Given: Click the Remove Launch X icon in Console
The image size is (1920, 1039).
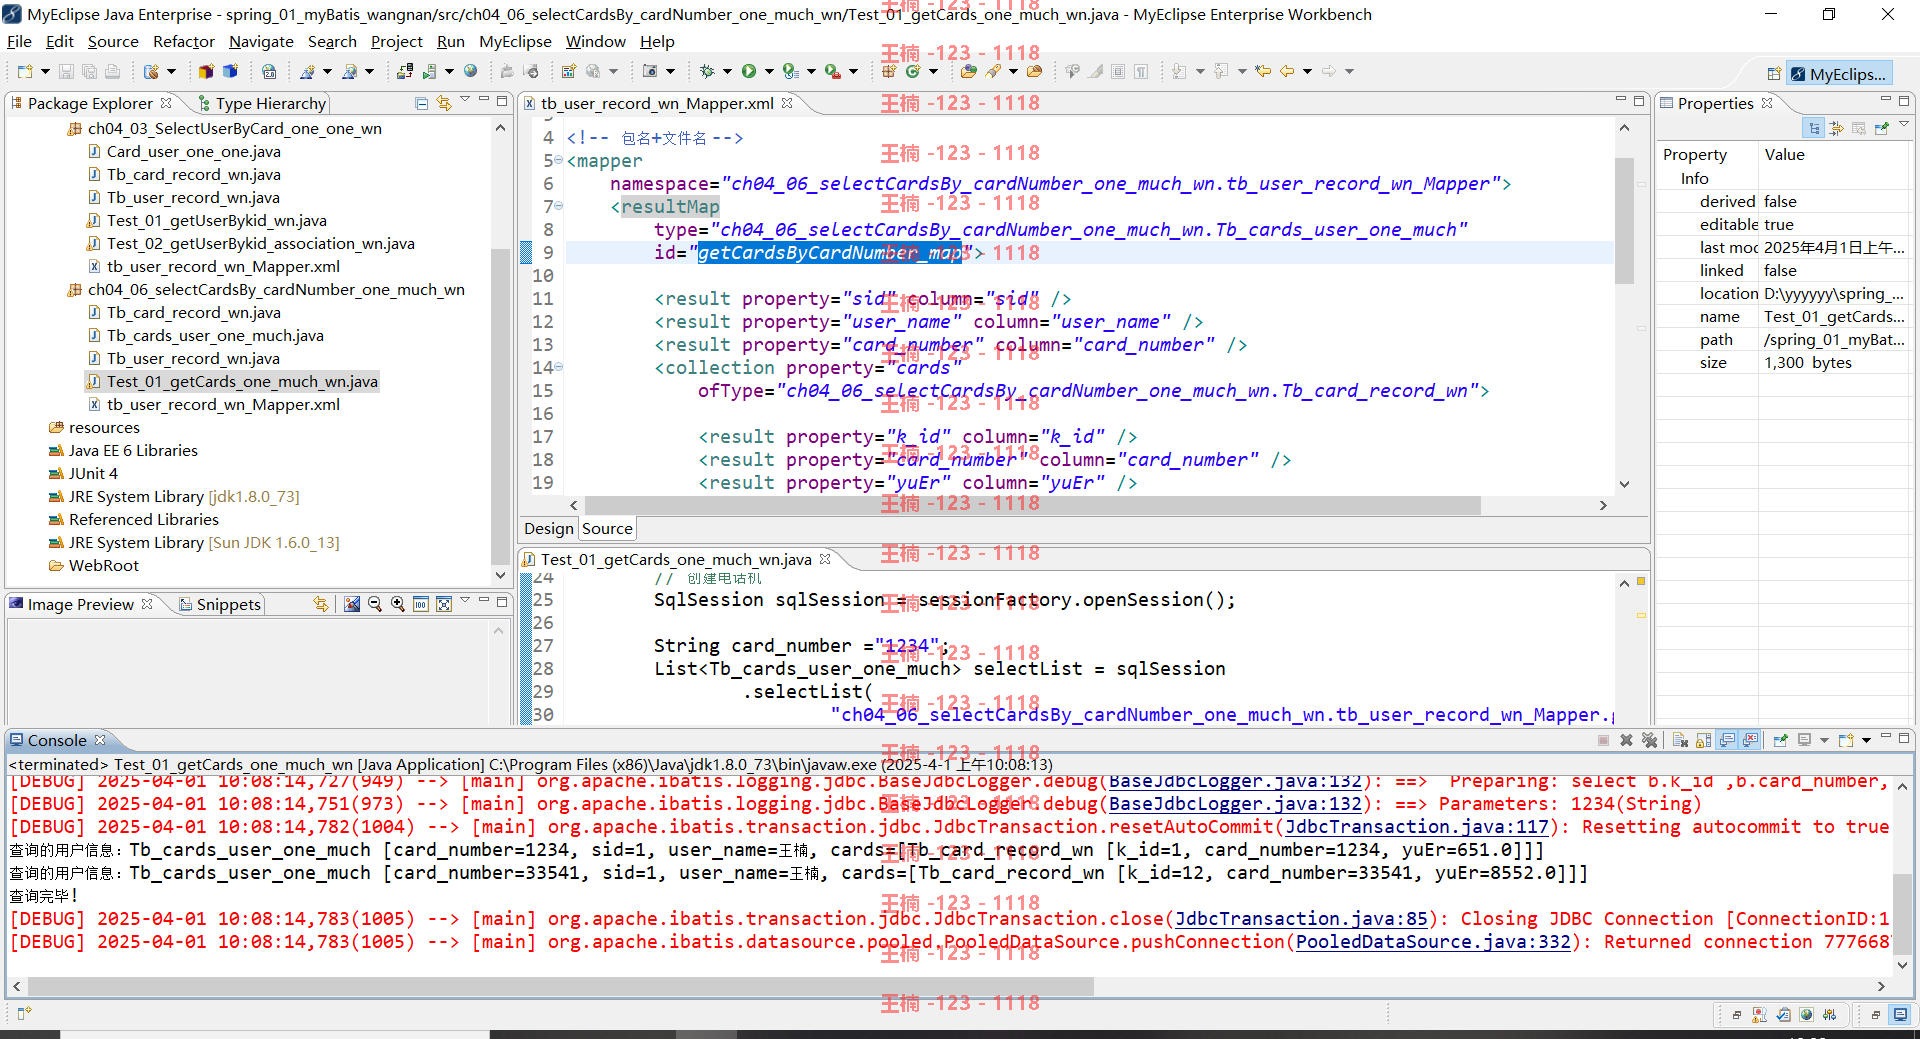Looking at the screenshot, I should point(1626,740).
